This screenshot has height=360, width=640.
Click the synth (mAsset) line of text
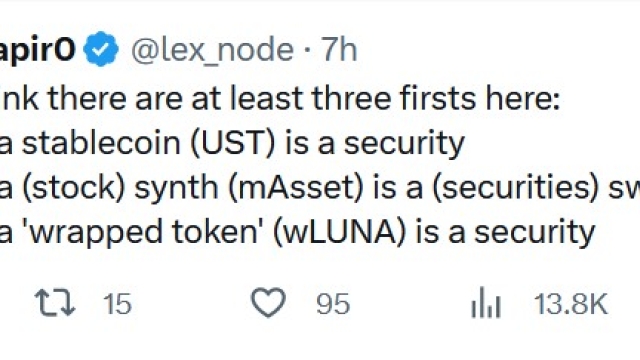tap(320, 188)
